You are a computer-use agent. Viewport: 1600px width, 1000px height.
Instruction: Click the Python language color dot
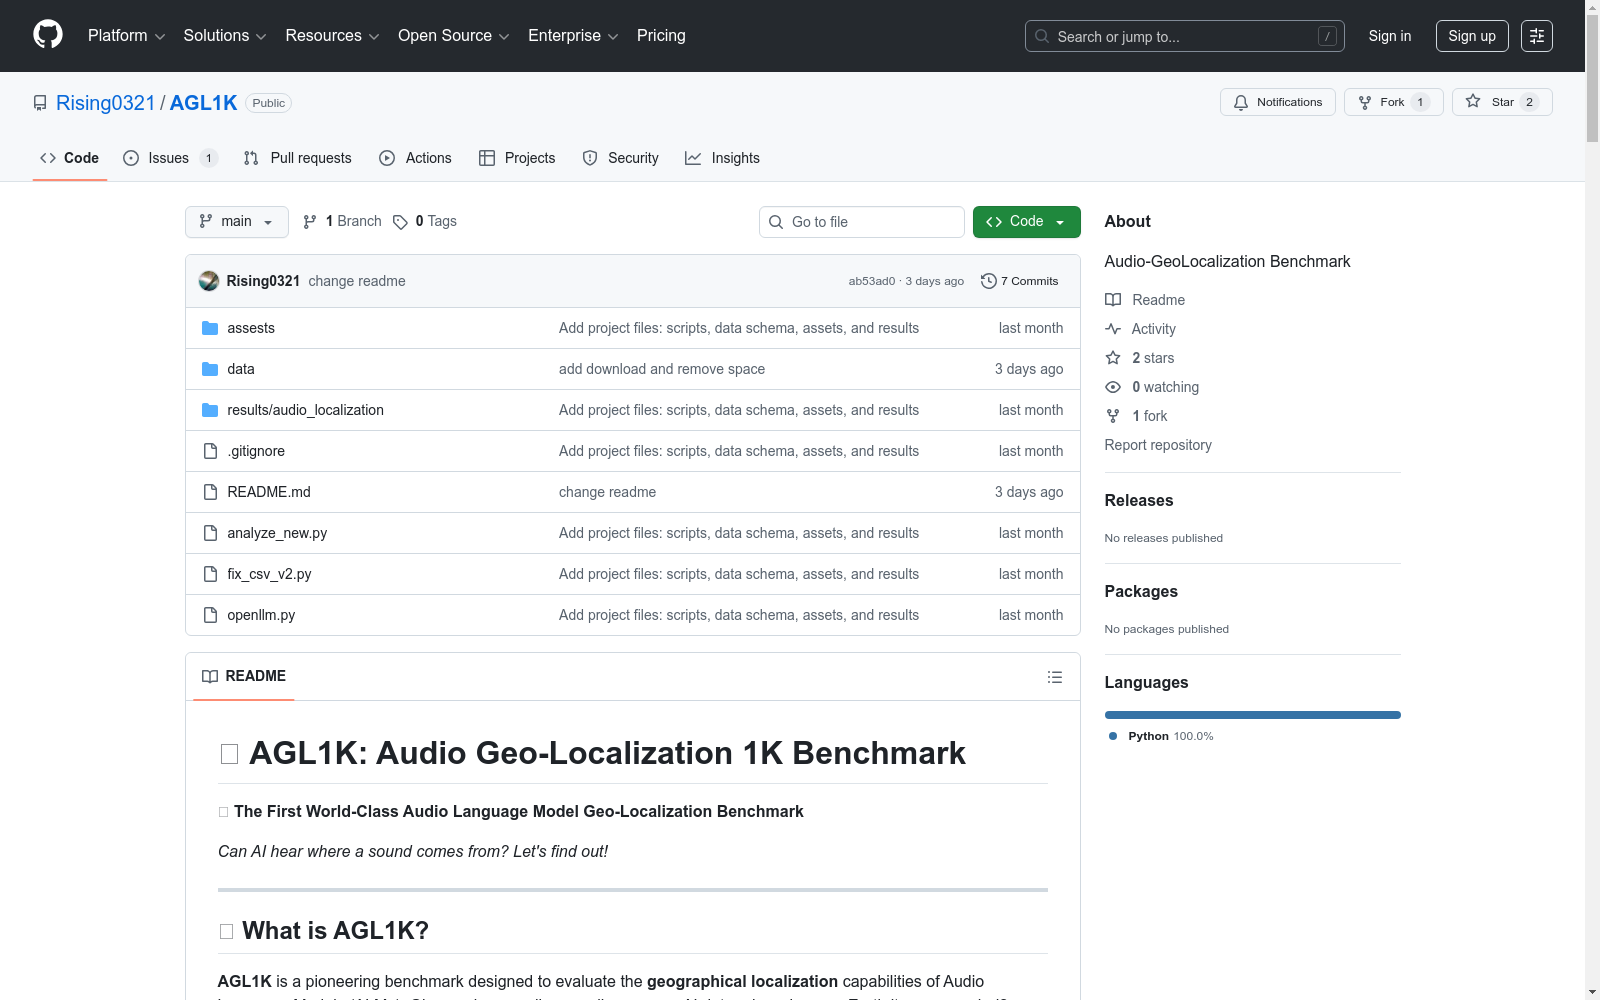(x=1113, y=736)
